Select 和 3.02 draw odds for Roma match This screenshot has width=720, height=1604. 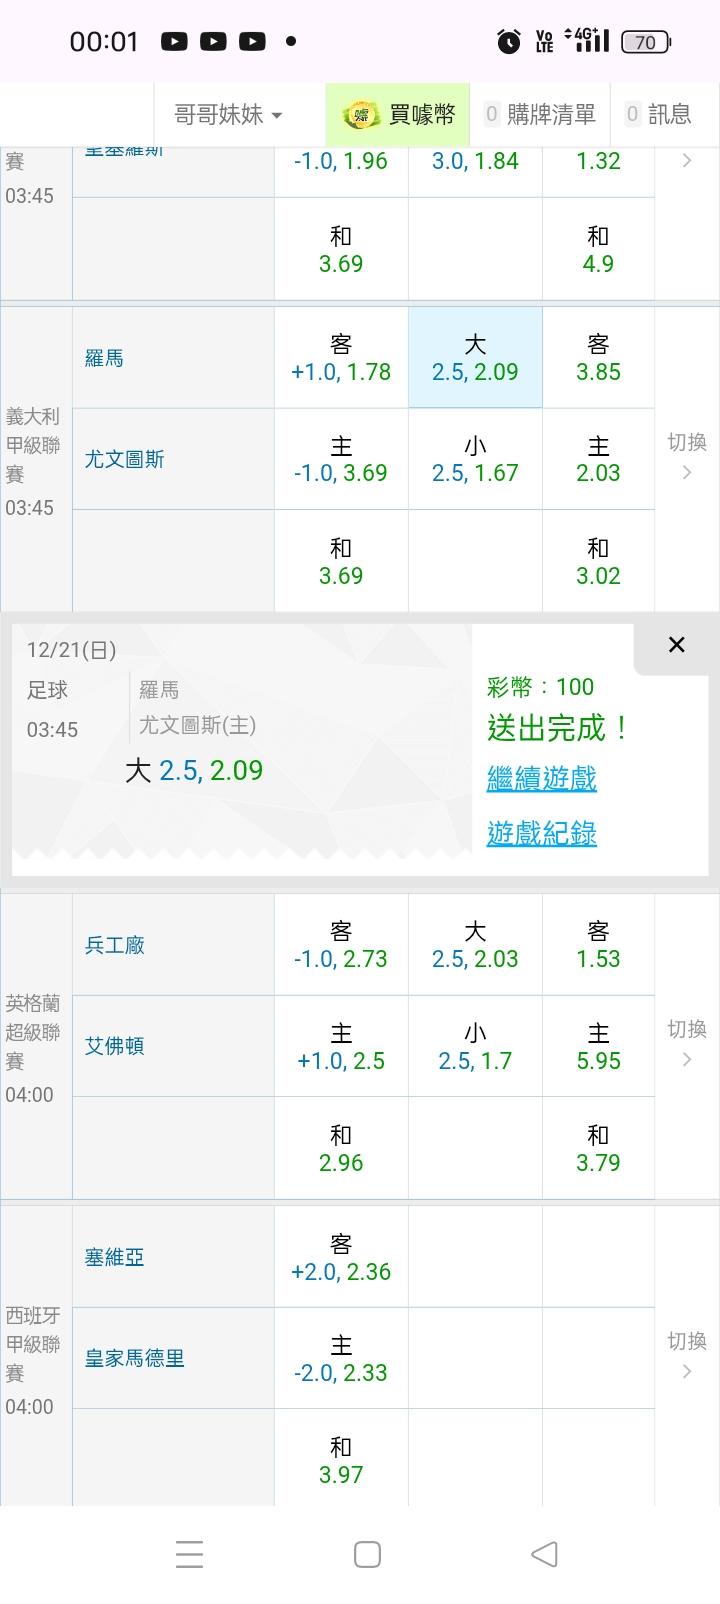coord(598,561)
